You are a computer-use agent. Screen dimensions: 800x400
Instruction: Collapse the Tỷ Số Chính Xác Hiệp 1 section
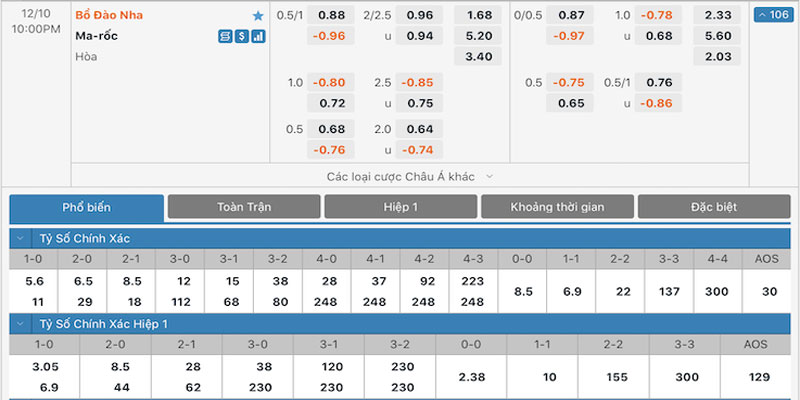20,324
